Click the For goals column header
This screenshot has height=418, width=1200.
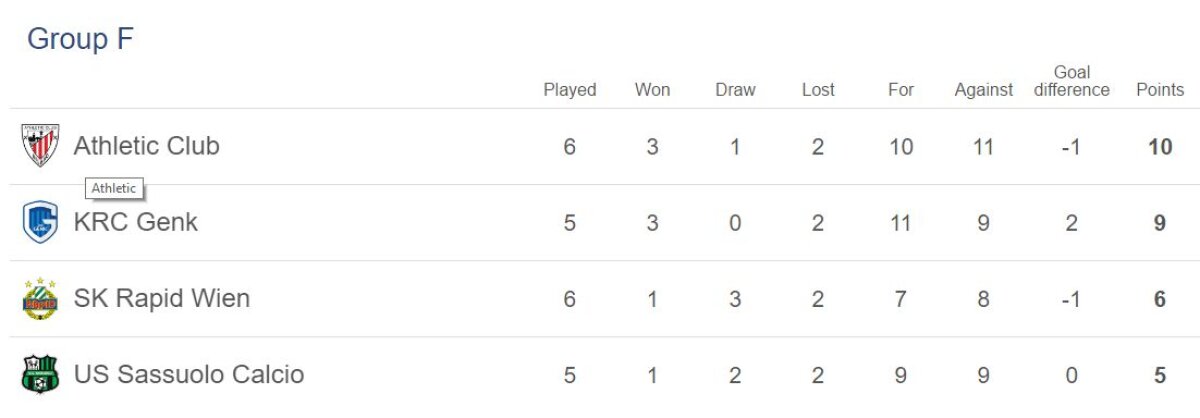pyautogui.click(x=901, y=90)
